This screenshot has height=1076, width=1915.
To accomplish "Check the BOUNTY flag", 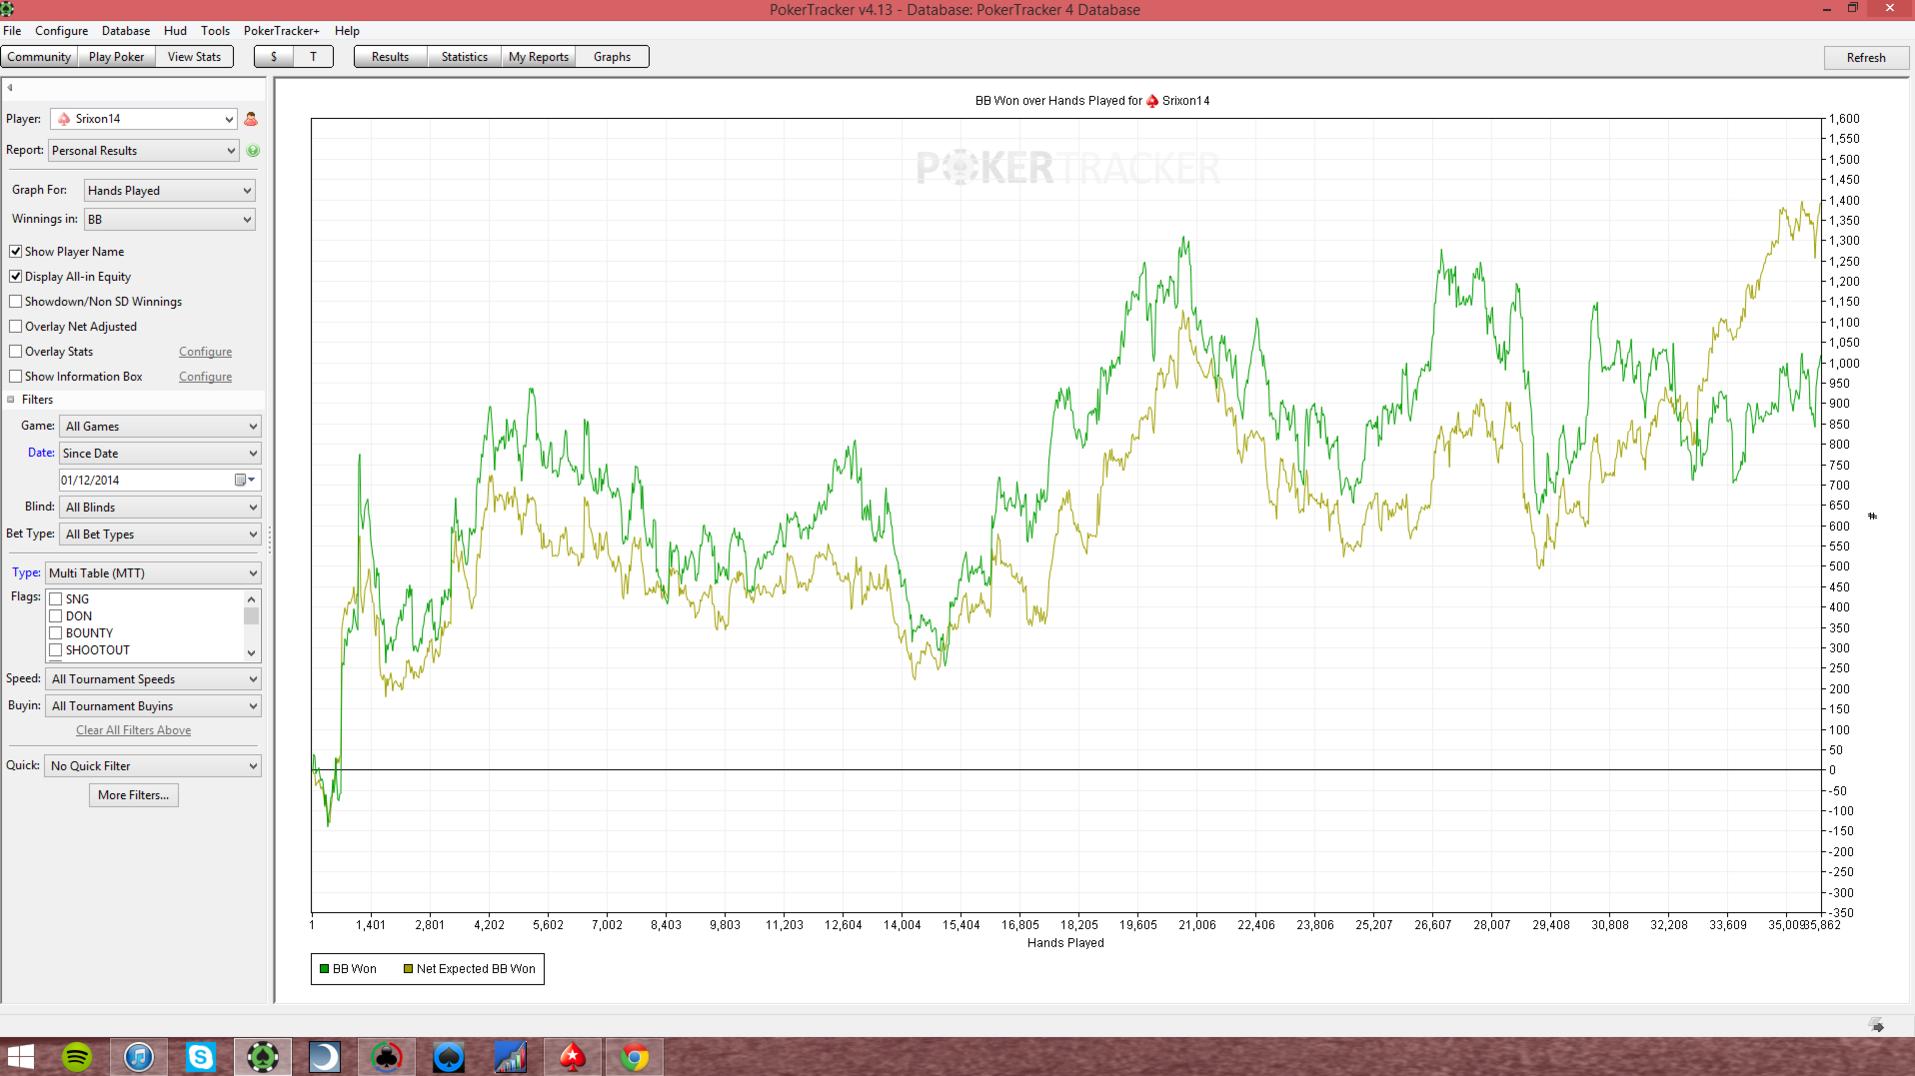I will (x=56, y=633).
